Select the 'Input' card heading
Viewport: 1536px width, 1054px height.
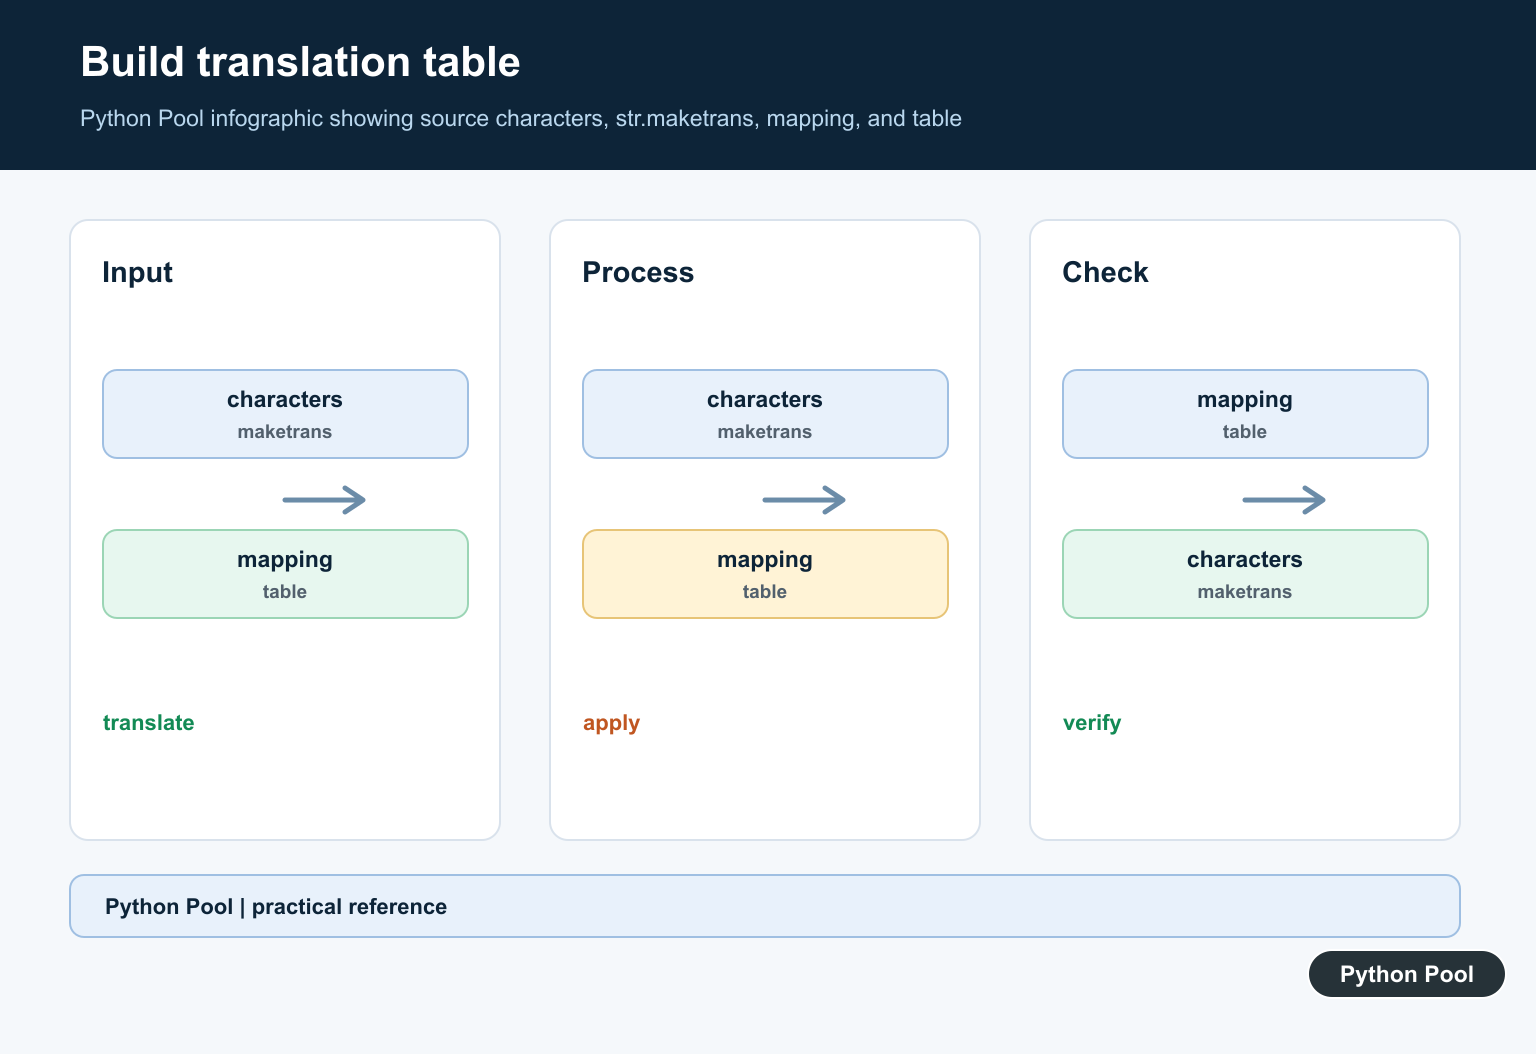pyautogui.click(x=137, y=272)
